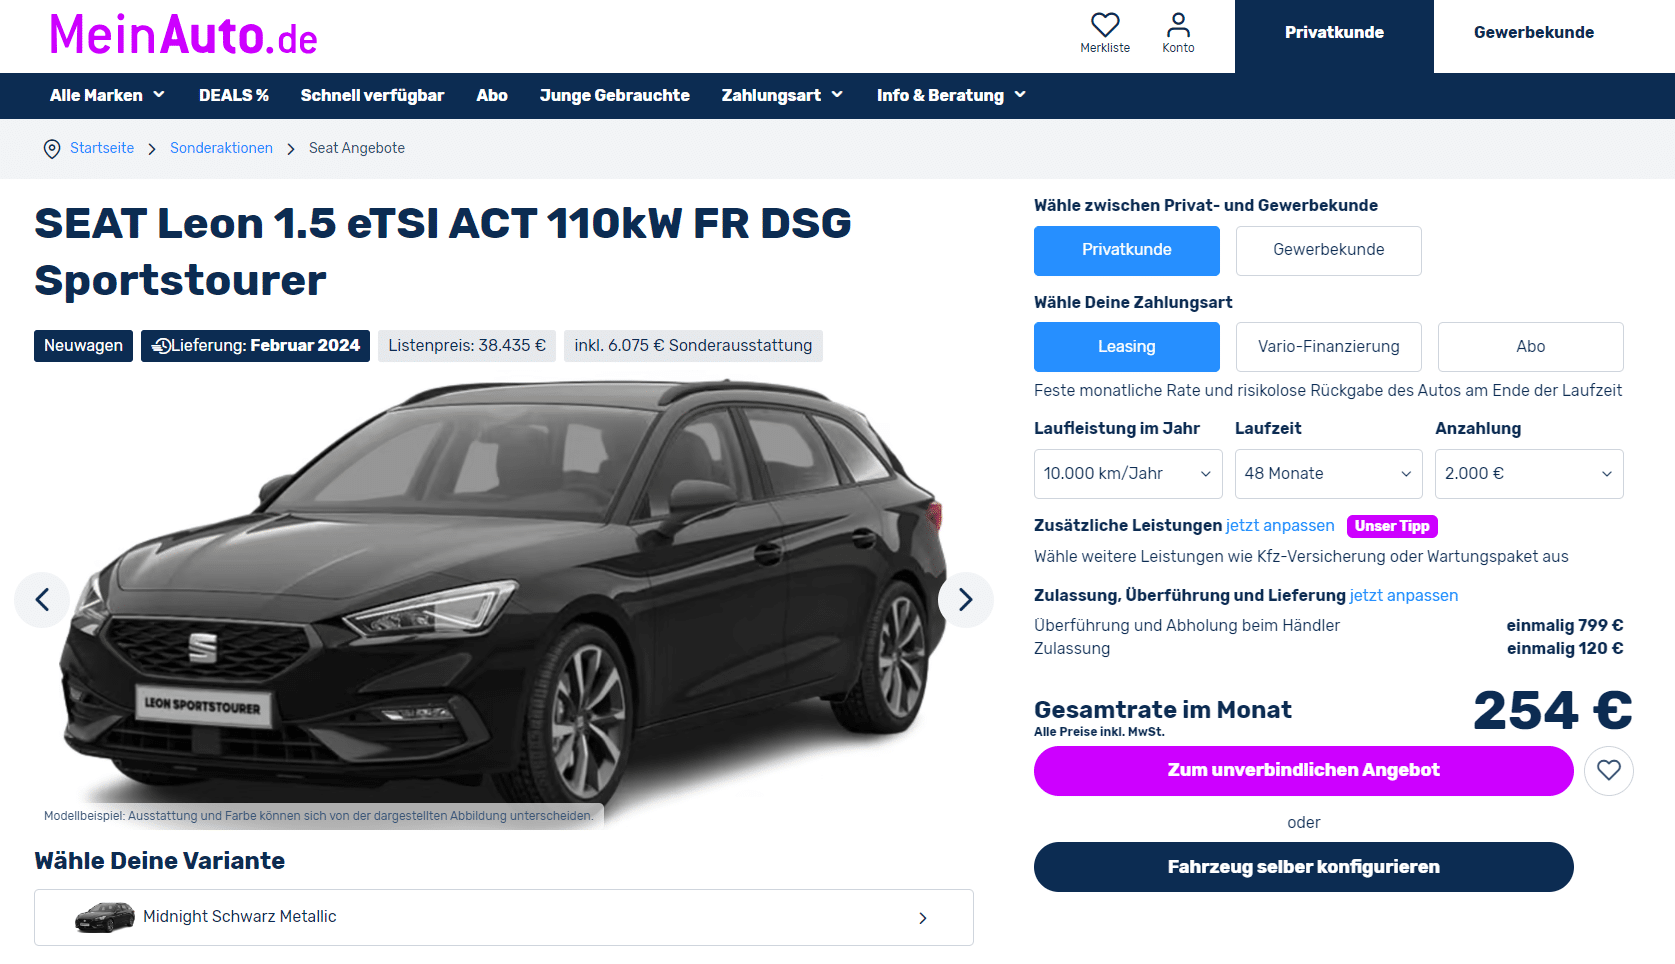This screenshot has height=964, width=1675.
Task: Expand the Alle Marken menu
Action: pos(107,95)
